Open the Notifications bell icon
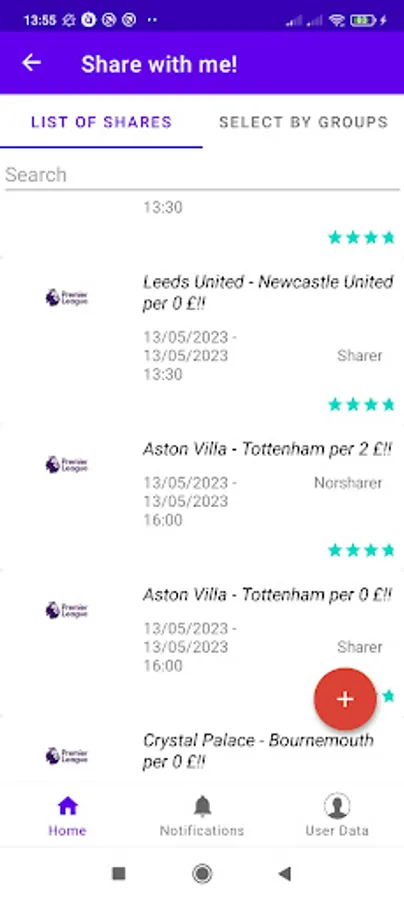Image resolution: width=404 pixels, height=900 pixels. (x=202, y=806)
